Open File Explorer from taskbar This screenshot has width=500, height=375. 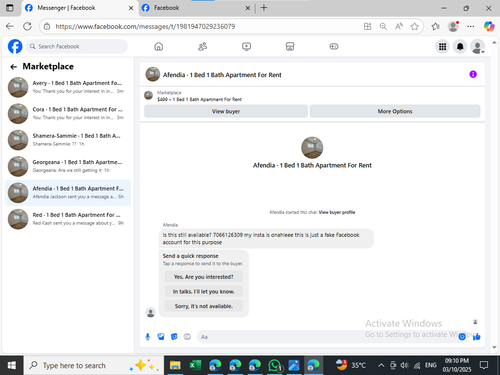tap(175, 365)
